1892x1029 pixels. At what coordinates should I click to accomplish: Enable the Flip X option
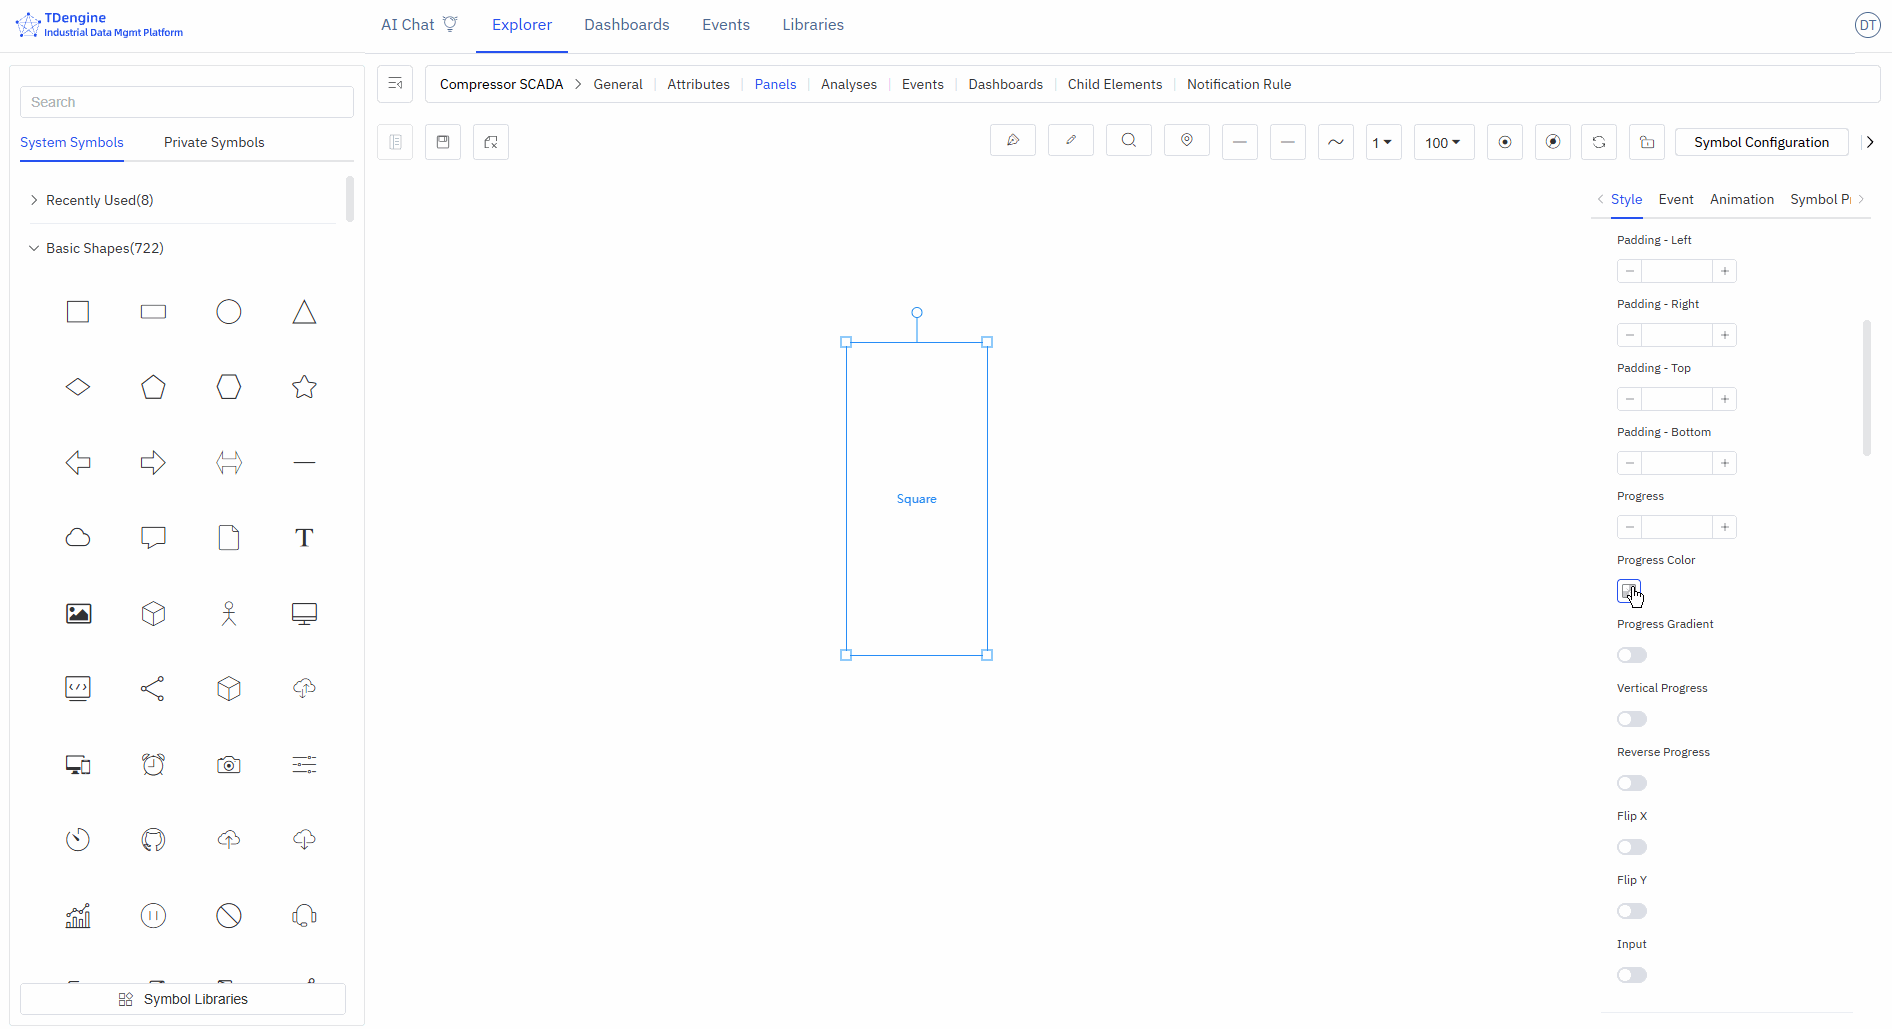click(1631, 847)
